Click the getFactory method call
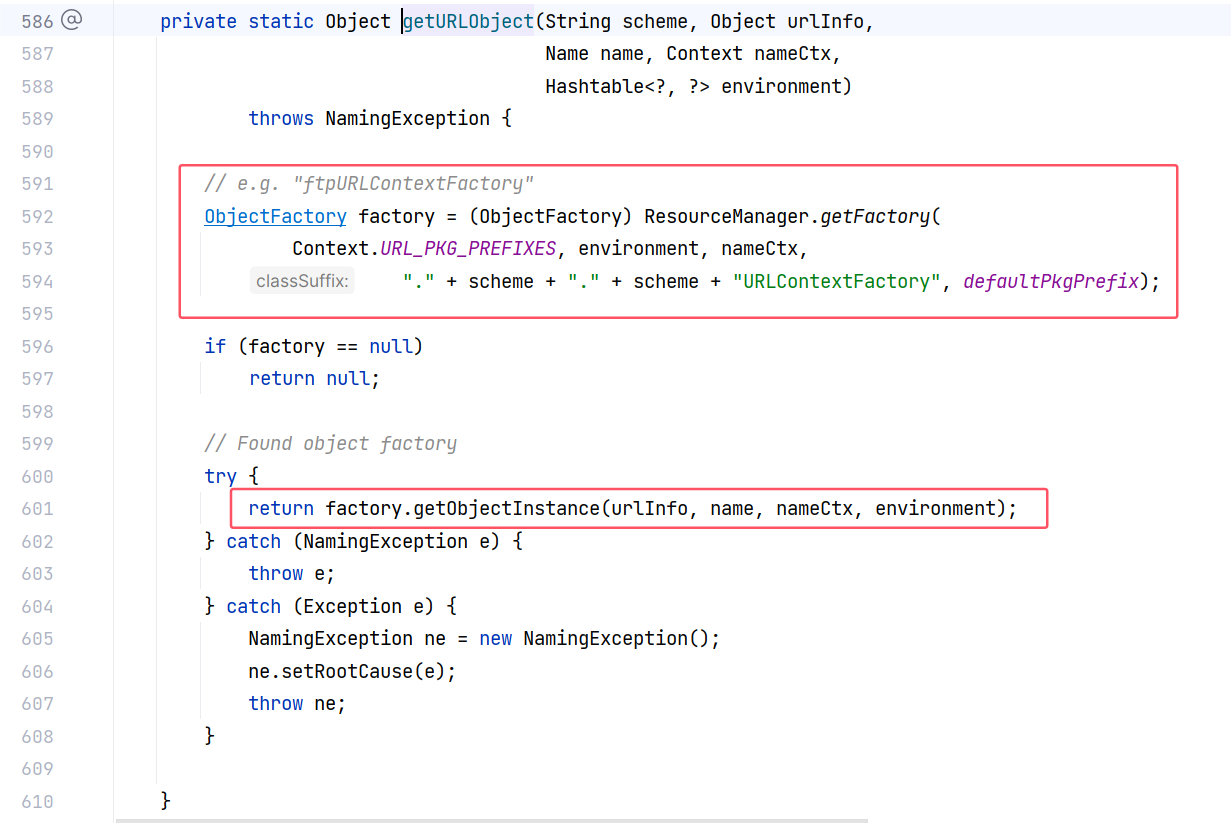 (x=875, y=216)
